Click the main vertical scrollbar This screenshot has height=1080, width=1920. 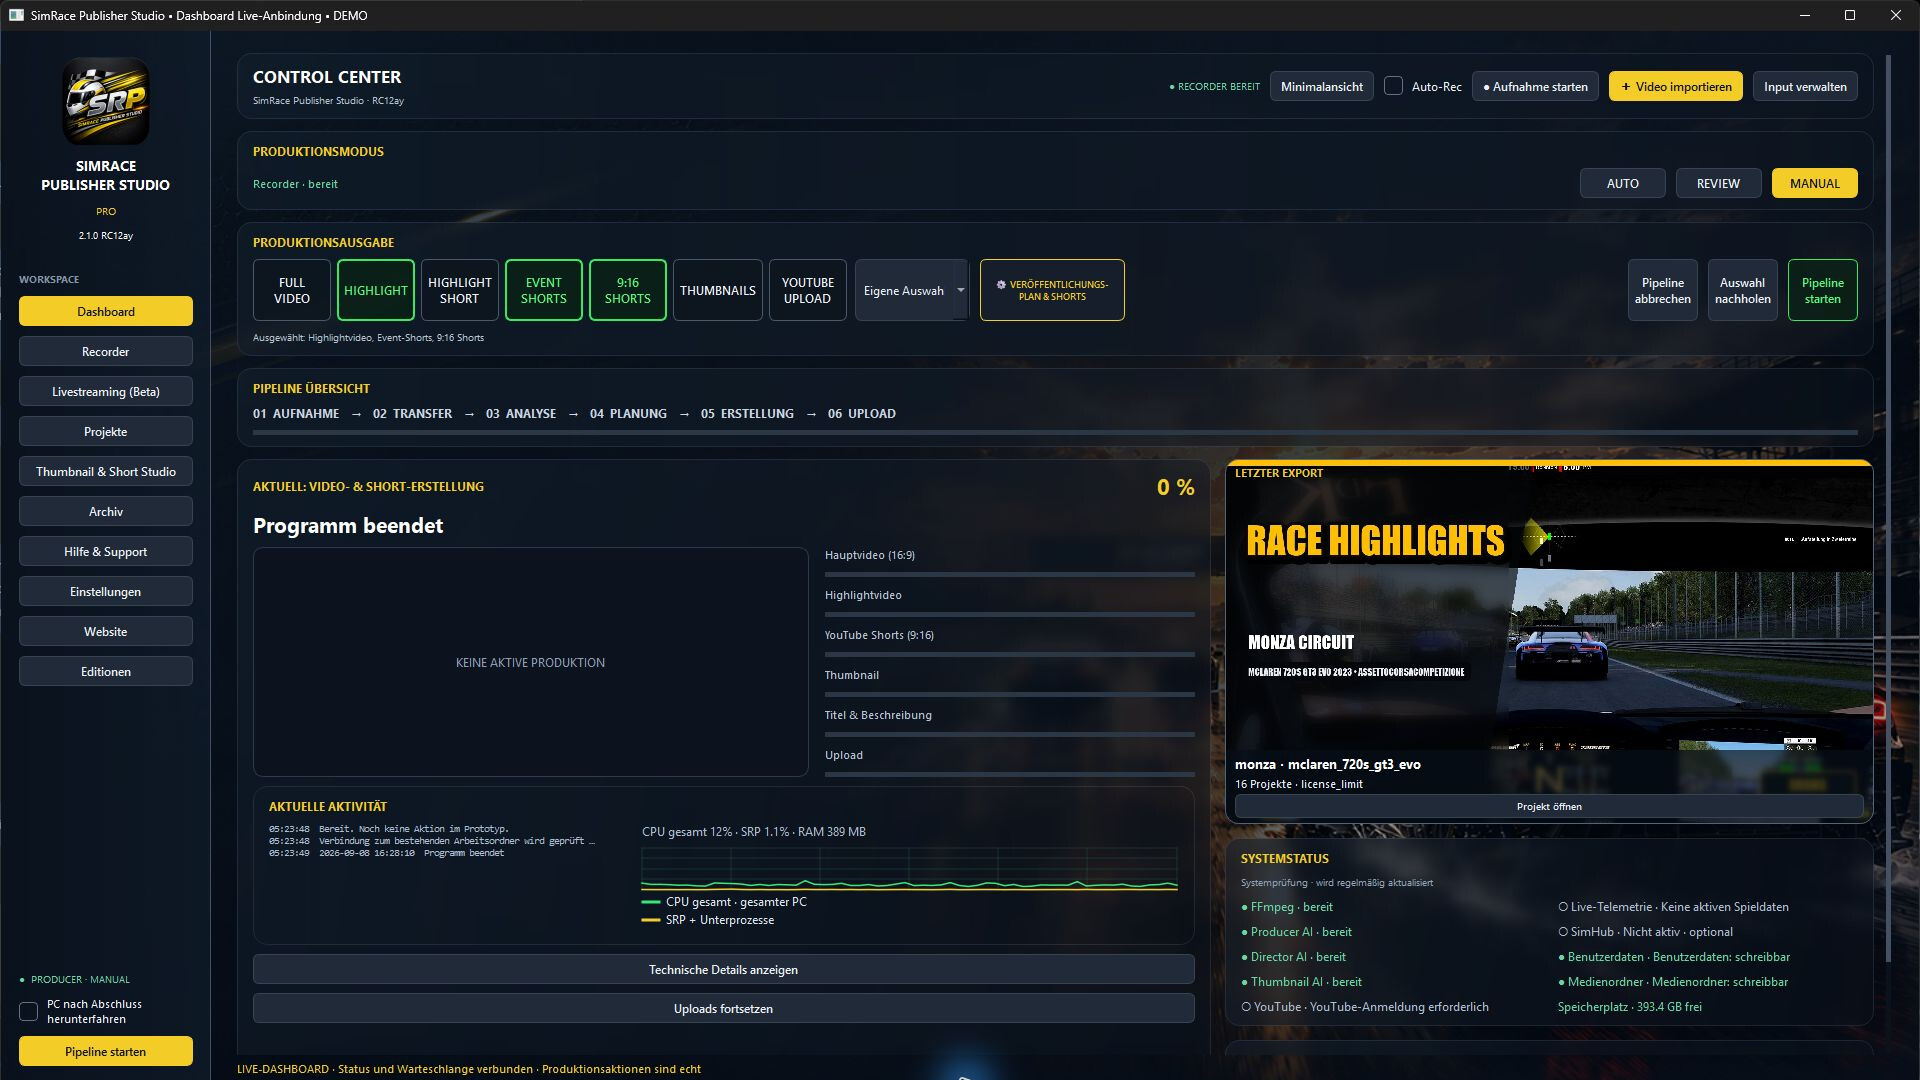click(x=1888, y=508)
